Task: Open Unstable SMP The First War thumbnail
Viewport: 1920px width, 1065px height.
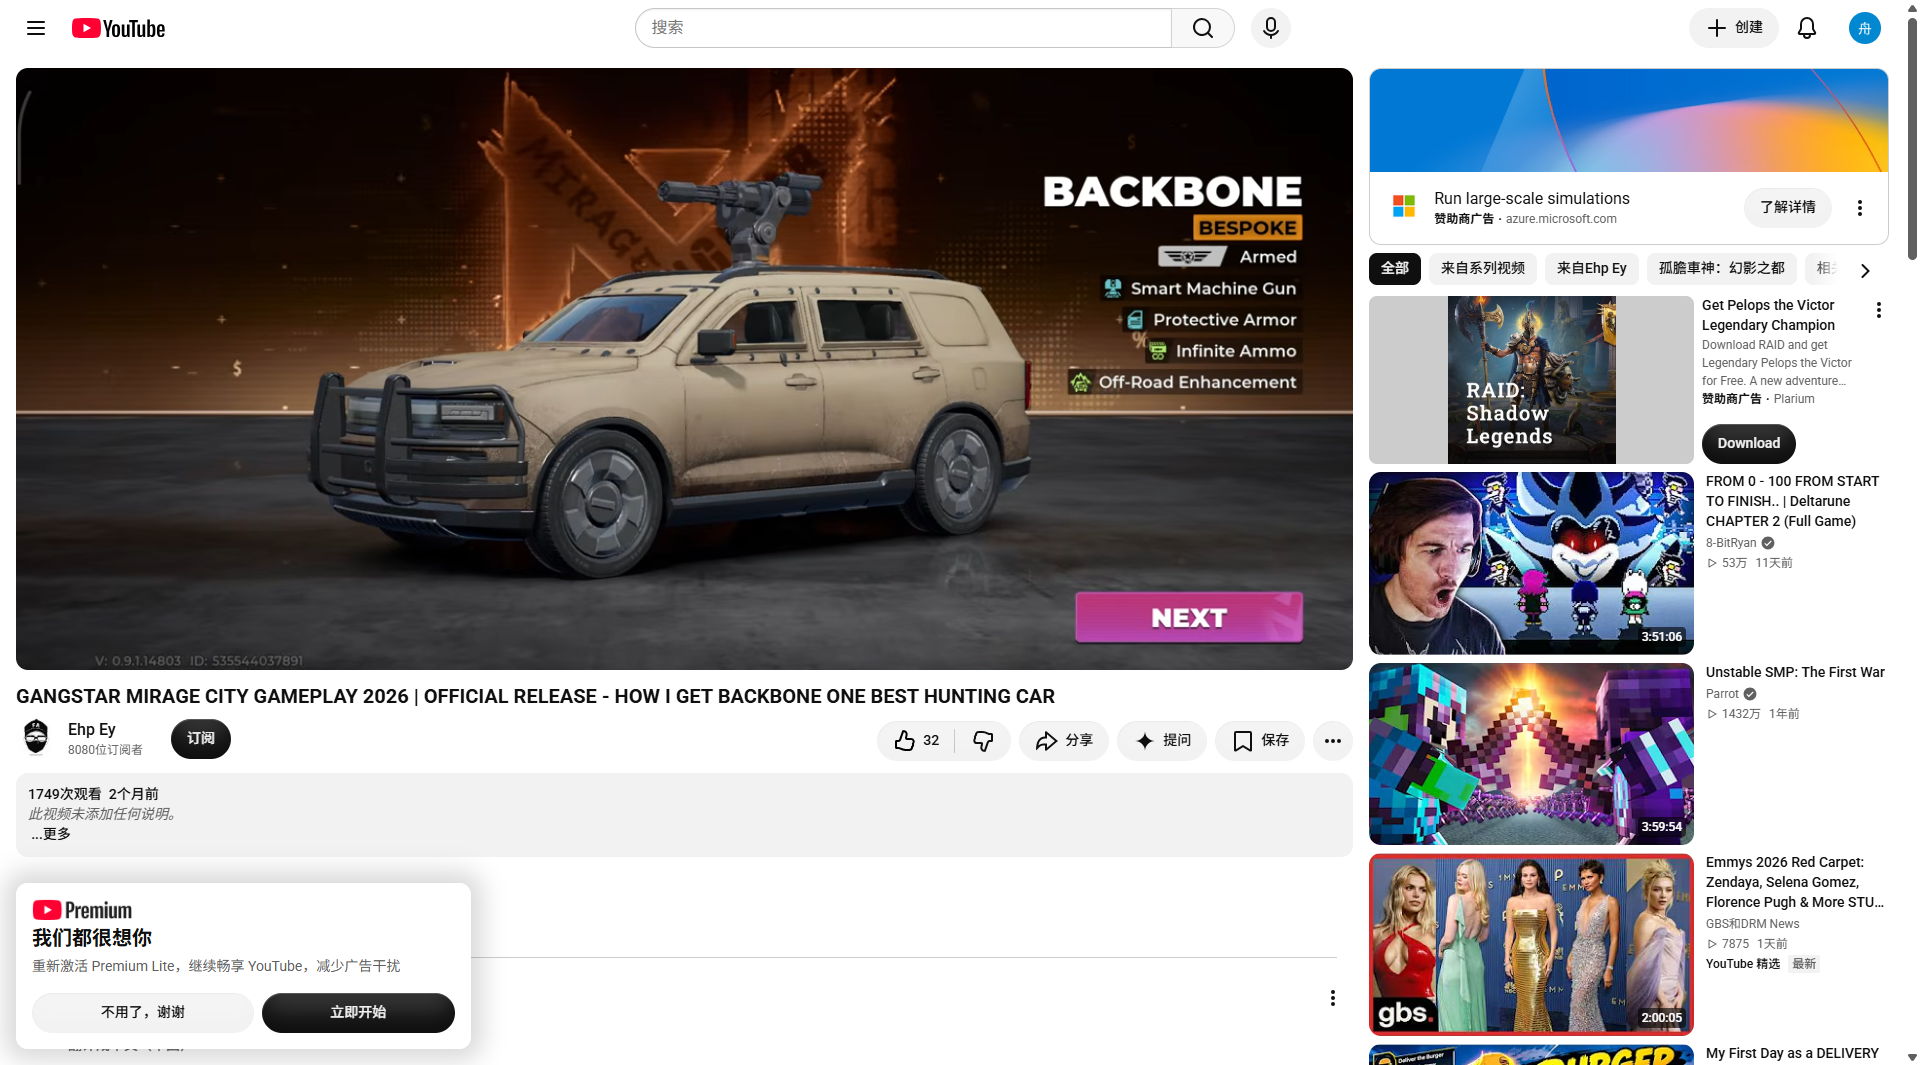Action: pos(1531,754)
